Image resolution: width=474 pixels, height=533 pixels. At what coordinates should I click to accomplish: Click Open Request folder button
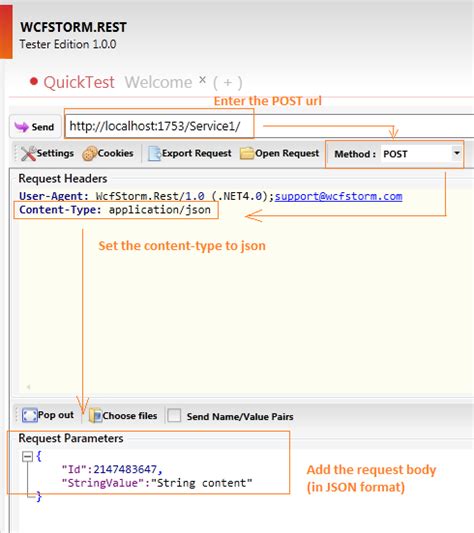click(x=280, y=153)
